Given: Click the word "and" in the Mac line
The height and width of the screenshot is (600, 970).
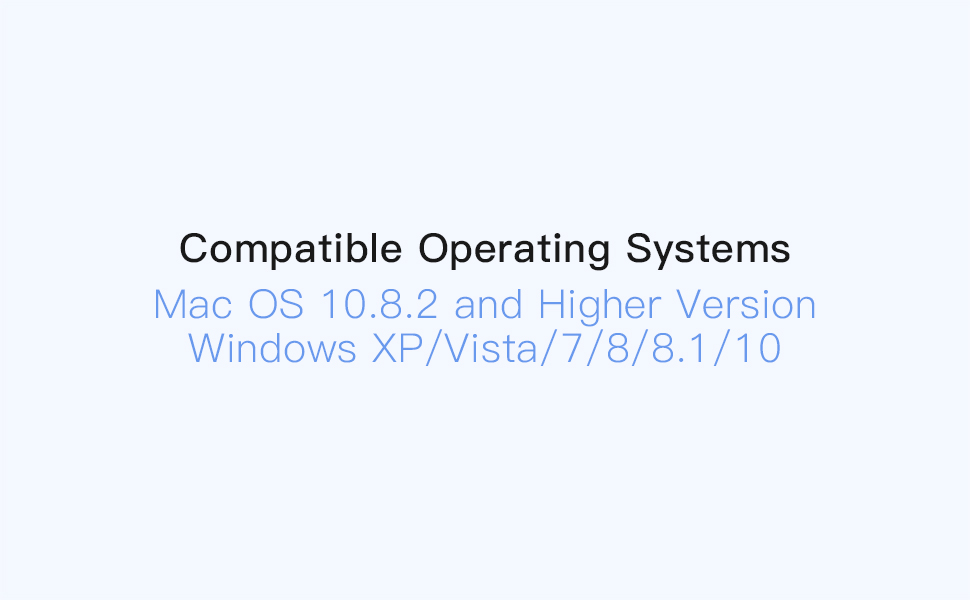Looking at the screenshot, I should point(488,304).
